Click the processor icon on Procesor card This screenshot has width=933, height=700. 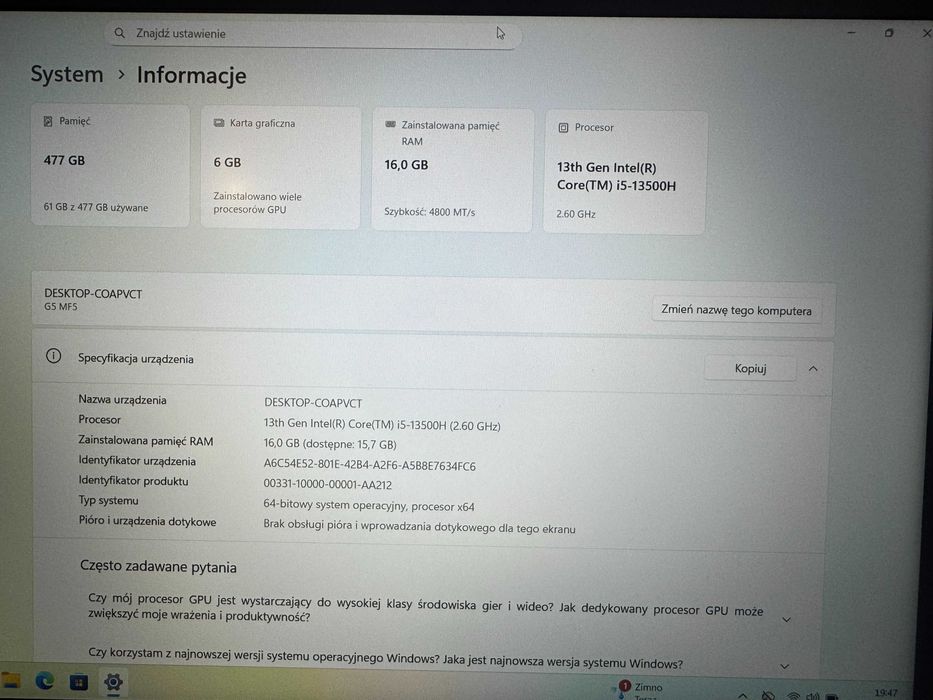[x=563, y=127]
